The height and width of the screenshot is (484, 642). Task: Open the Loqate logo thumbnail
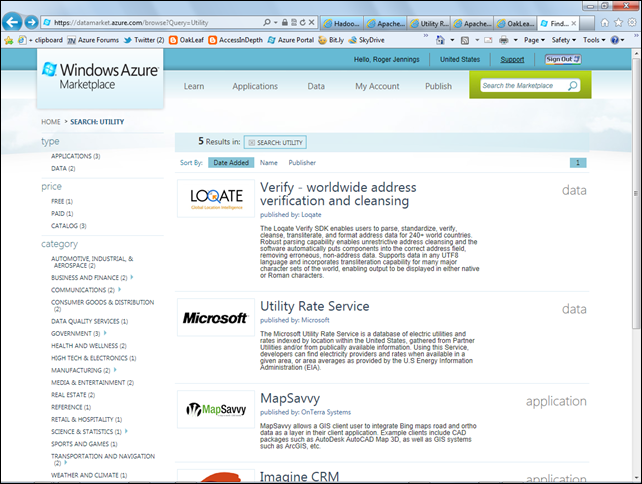216,198
